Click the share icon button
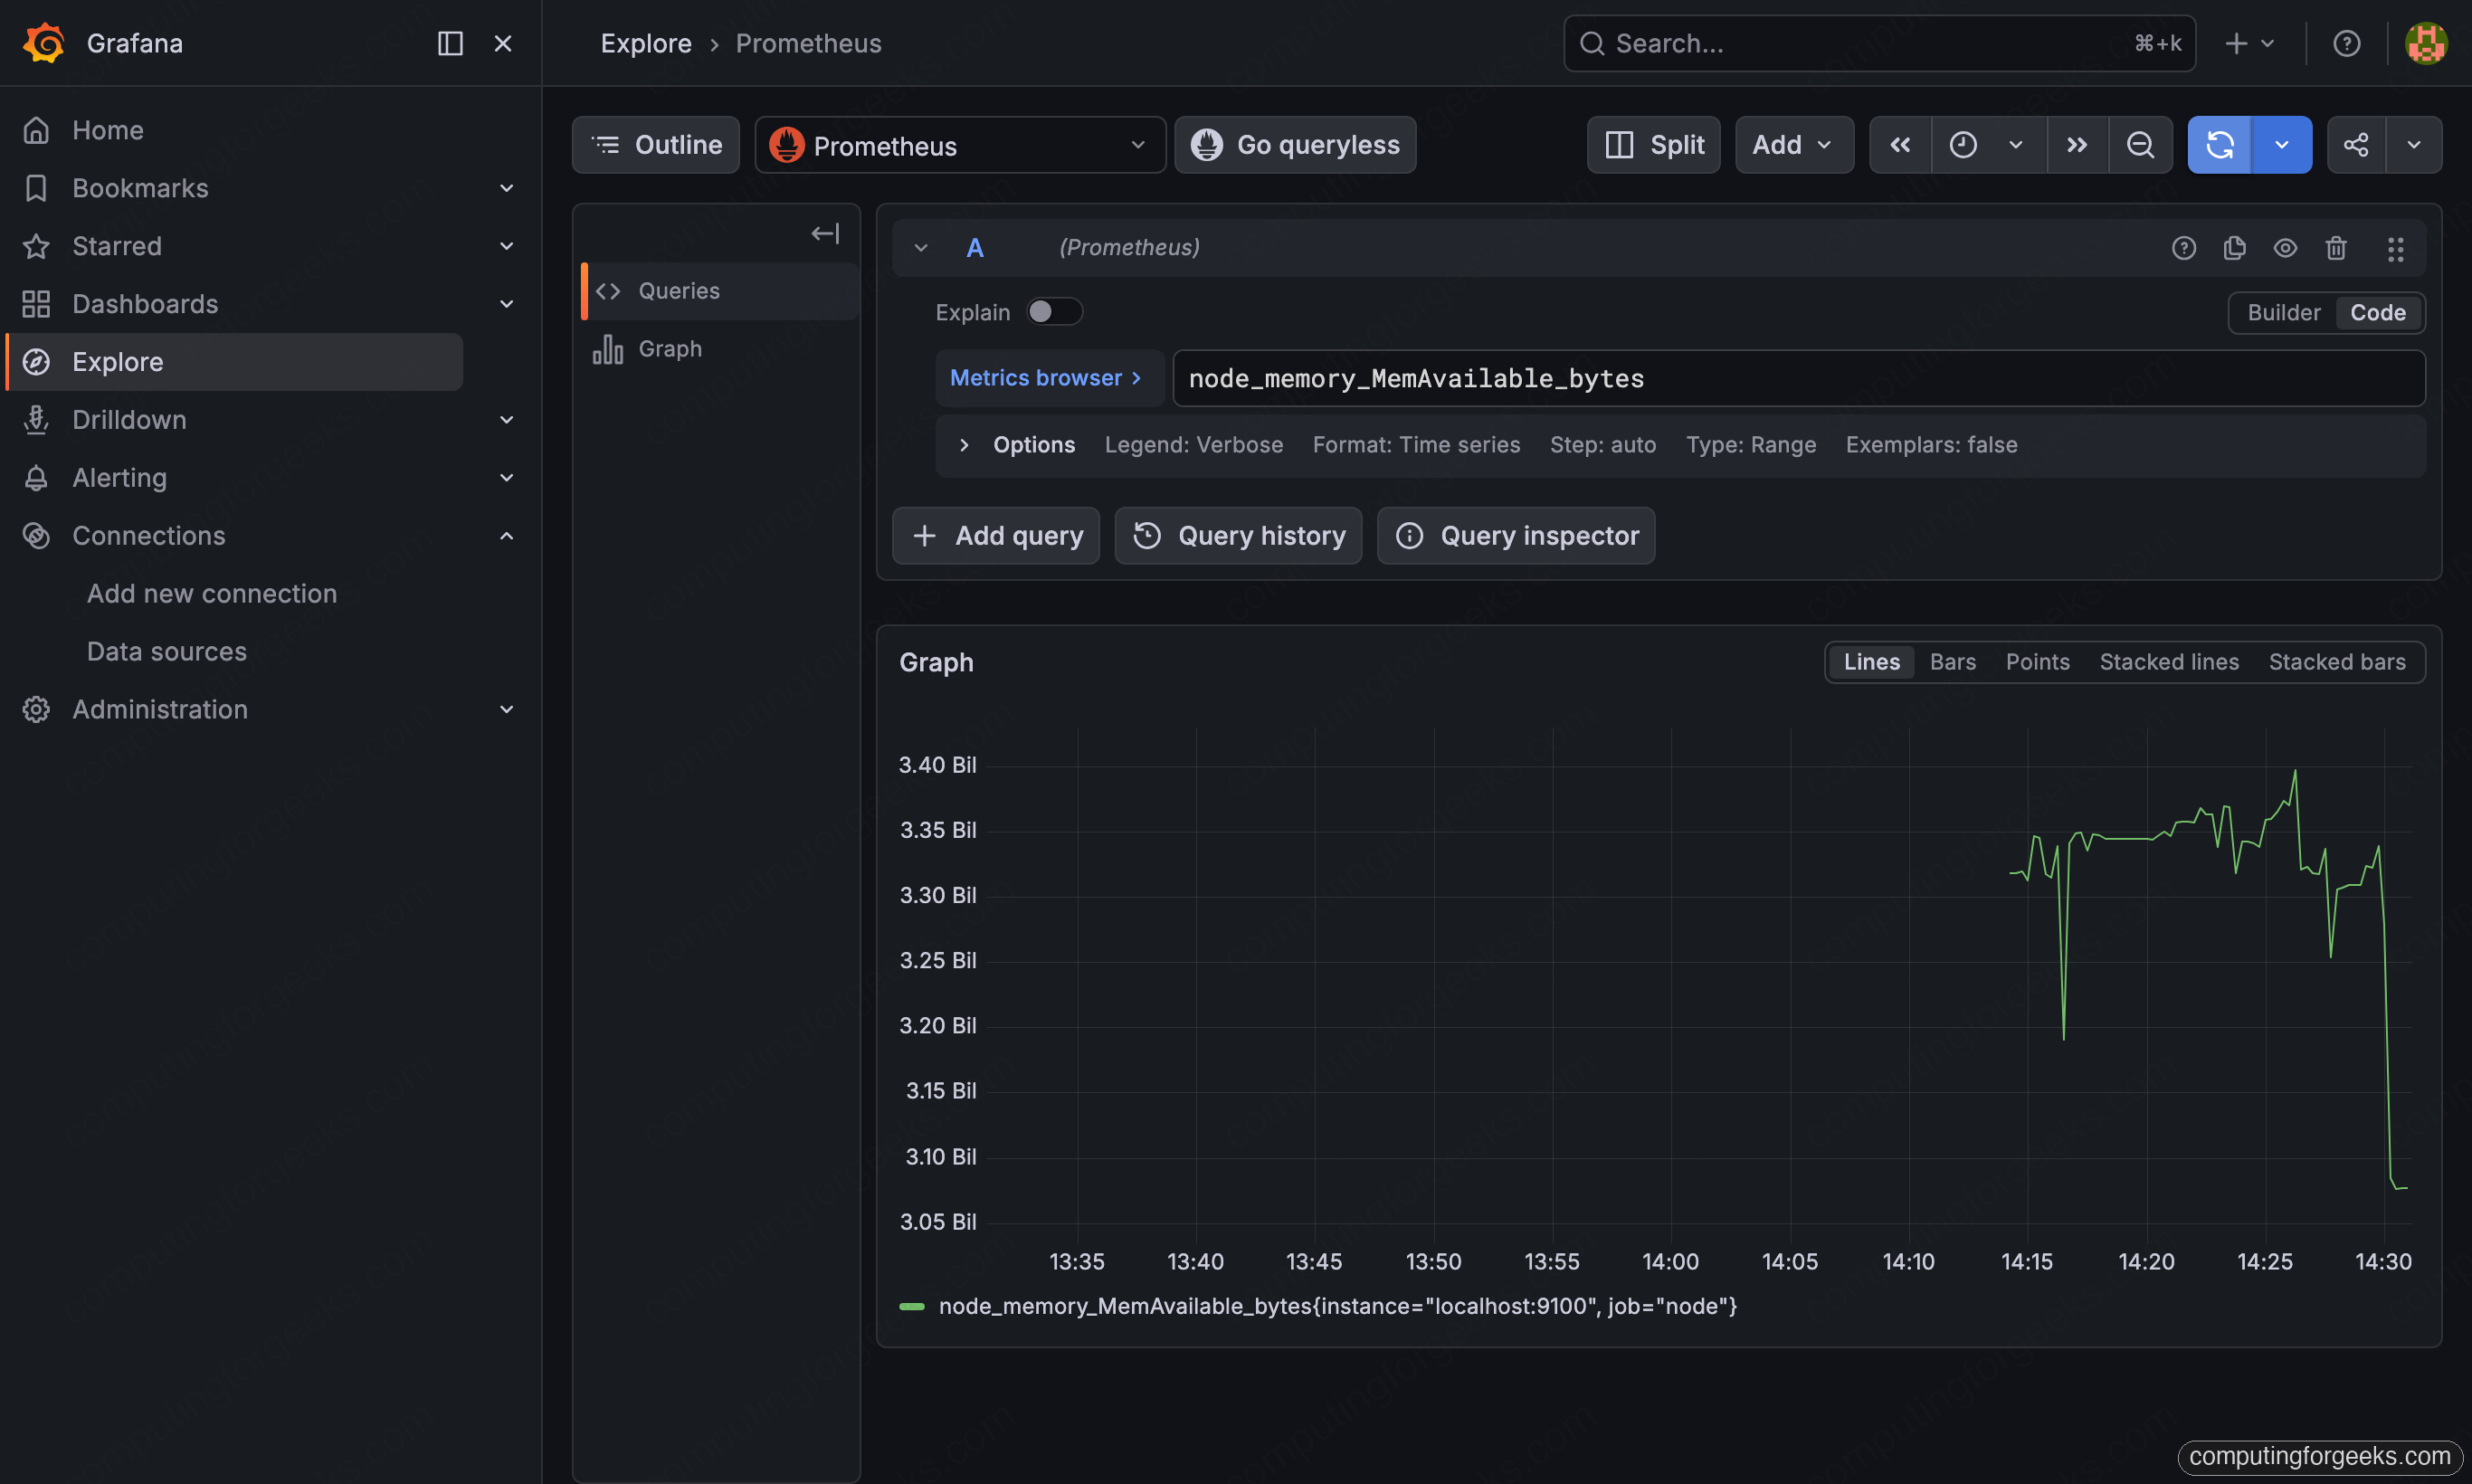The height and width of the screenshot is (1484, 2472). pyautogui.click(x=2356, y=145)
